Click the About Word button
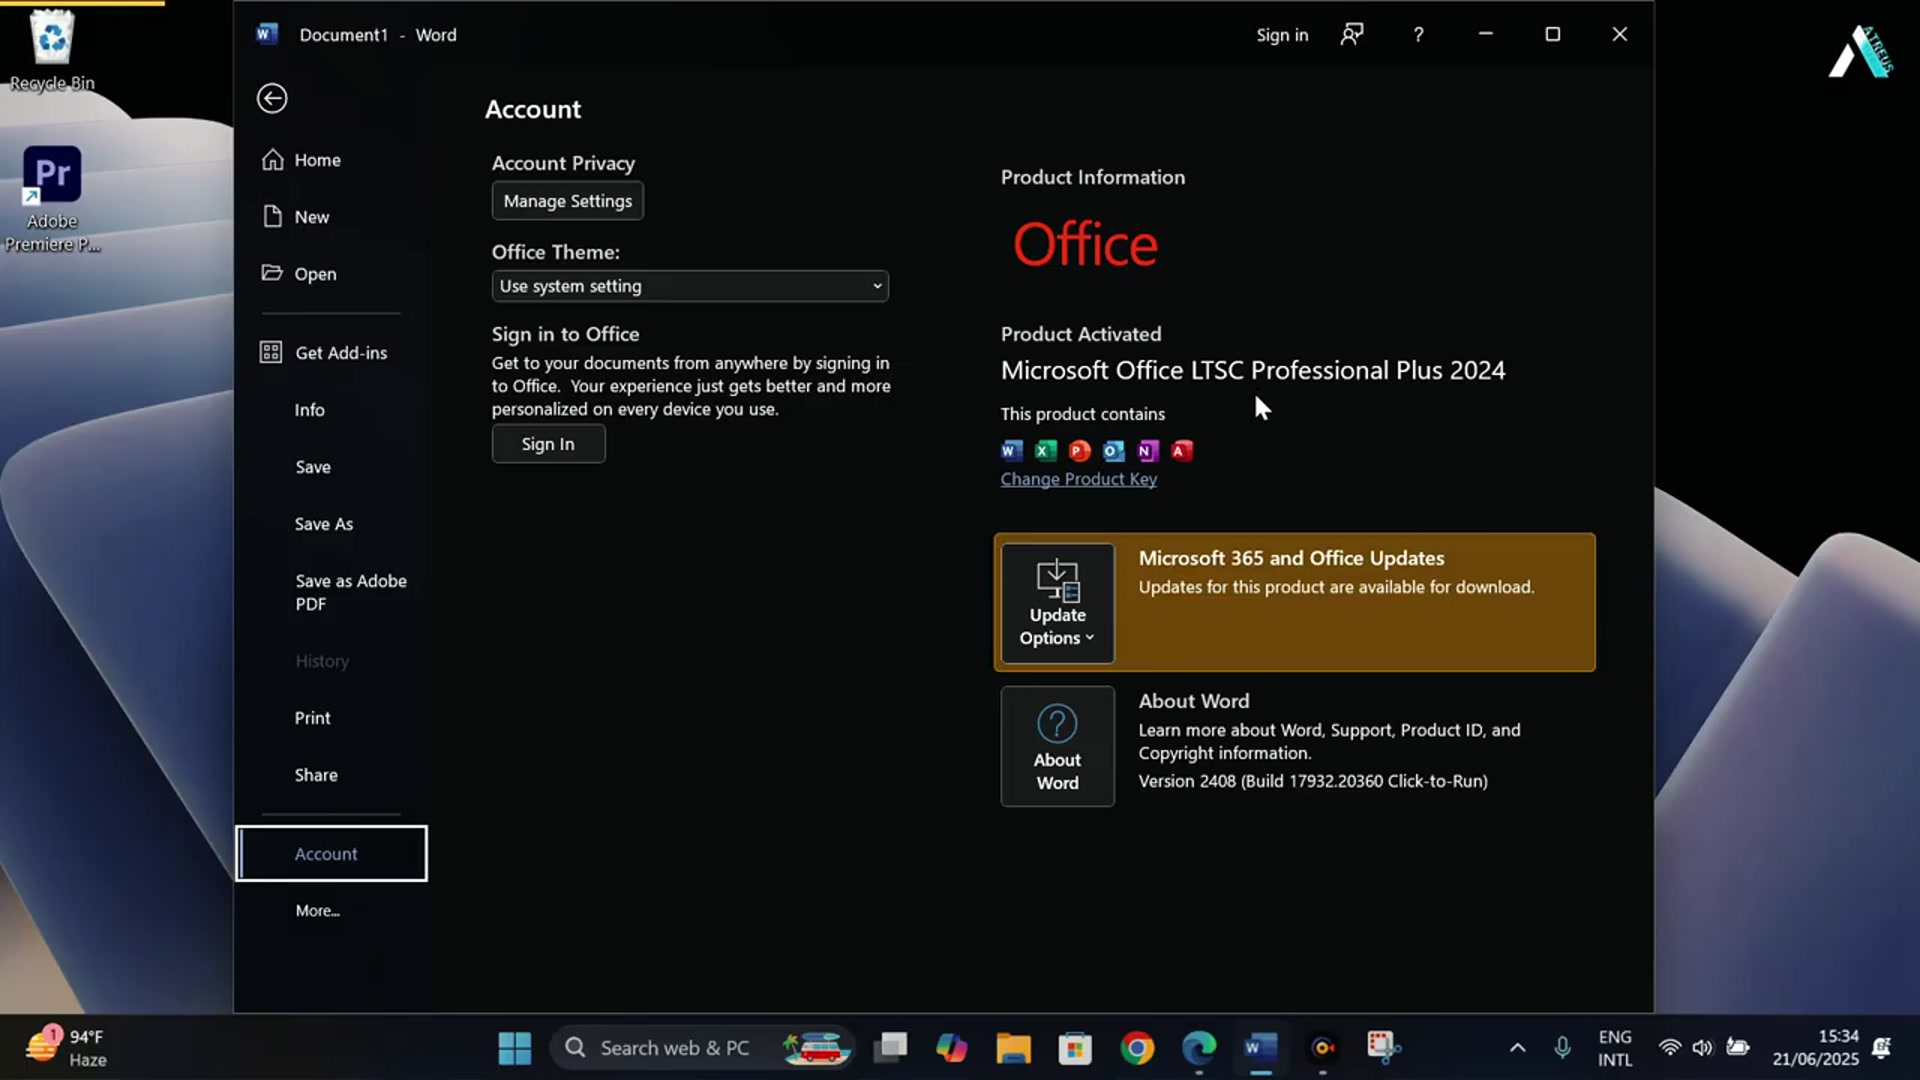1920x1080 pixels. tap(1057, 746)
